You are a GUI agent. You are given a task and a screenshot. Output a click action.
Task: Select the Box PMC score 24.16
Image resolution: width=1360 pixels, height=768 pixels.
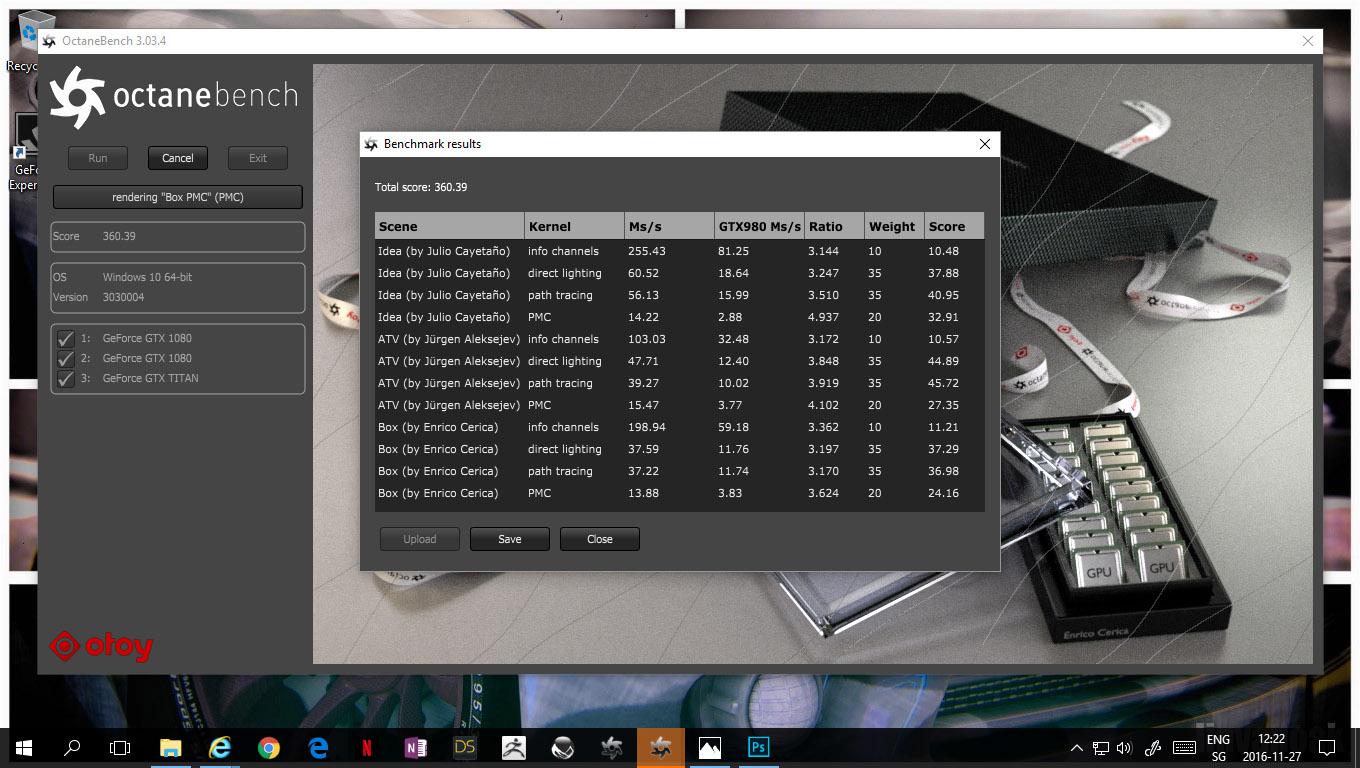(943, 493)
